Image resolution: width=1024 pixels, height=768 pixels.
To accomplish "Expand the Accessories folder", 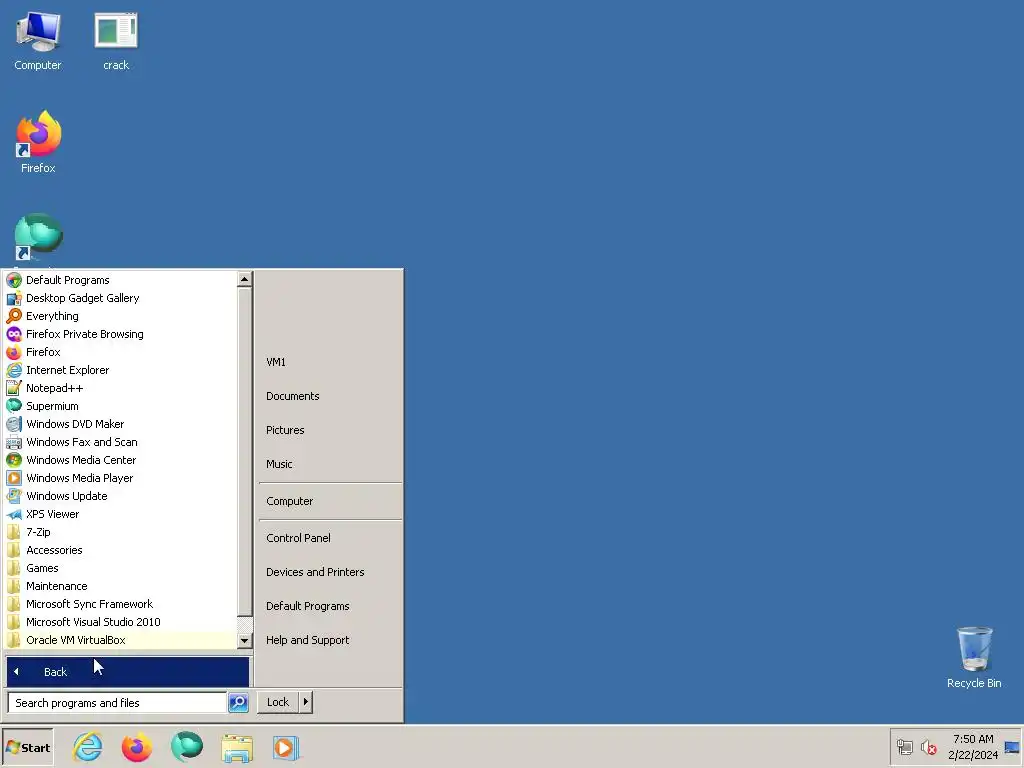I will point(120,550).
